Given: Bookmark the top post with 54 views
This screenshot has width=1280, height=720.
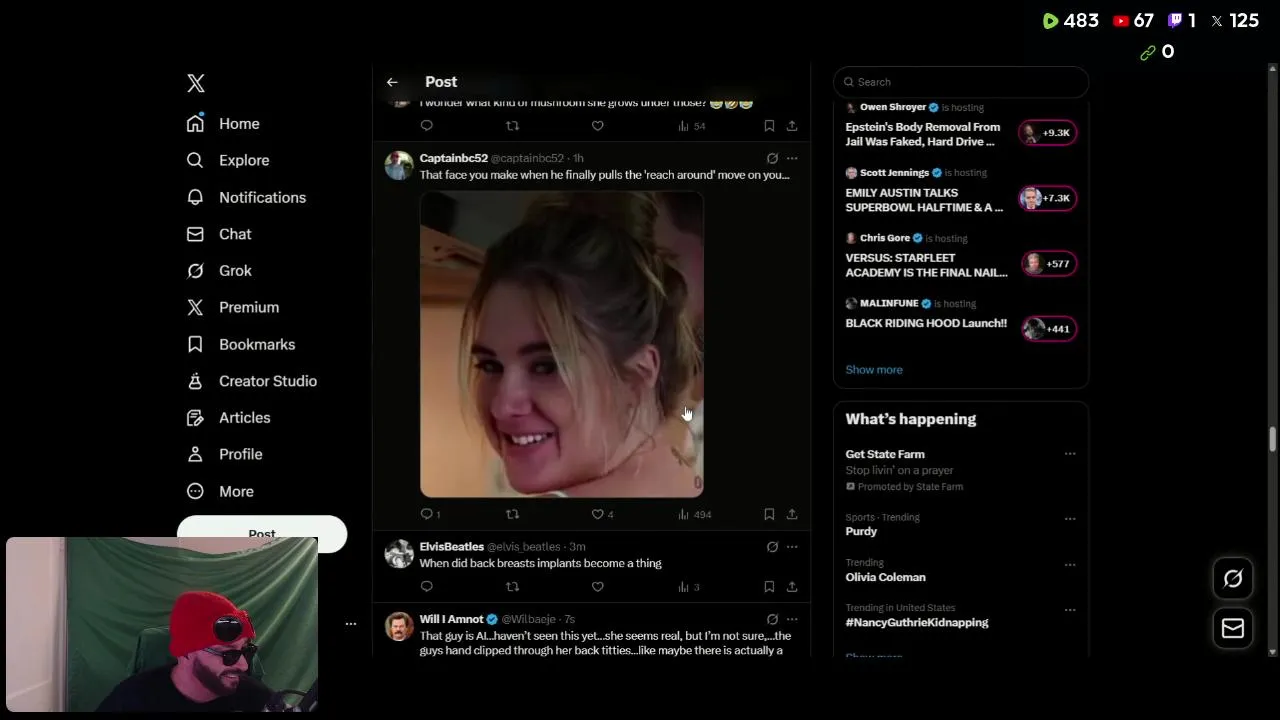Looking at the screenshot, I should coord(769,126).
